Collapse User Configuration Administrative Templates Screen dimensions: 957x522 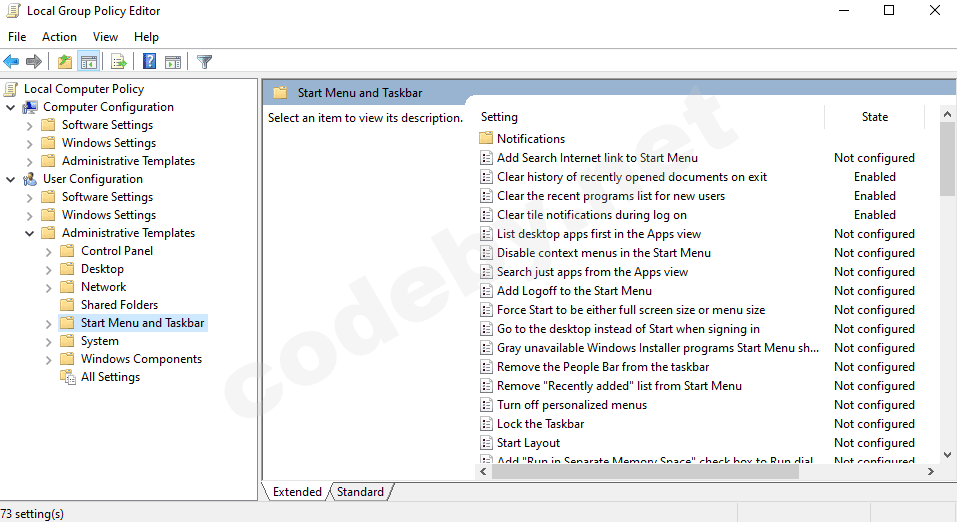click(x=29, y=233)
